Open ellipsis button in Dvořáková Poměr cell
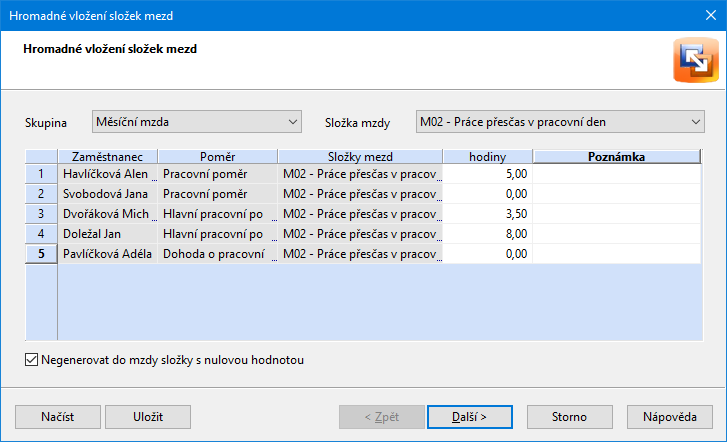 [274, 220]
